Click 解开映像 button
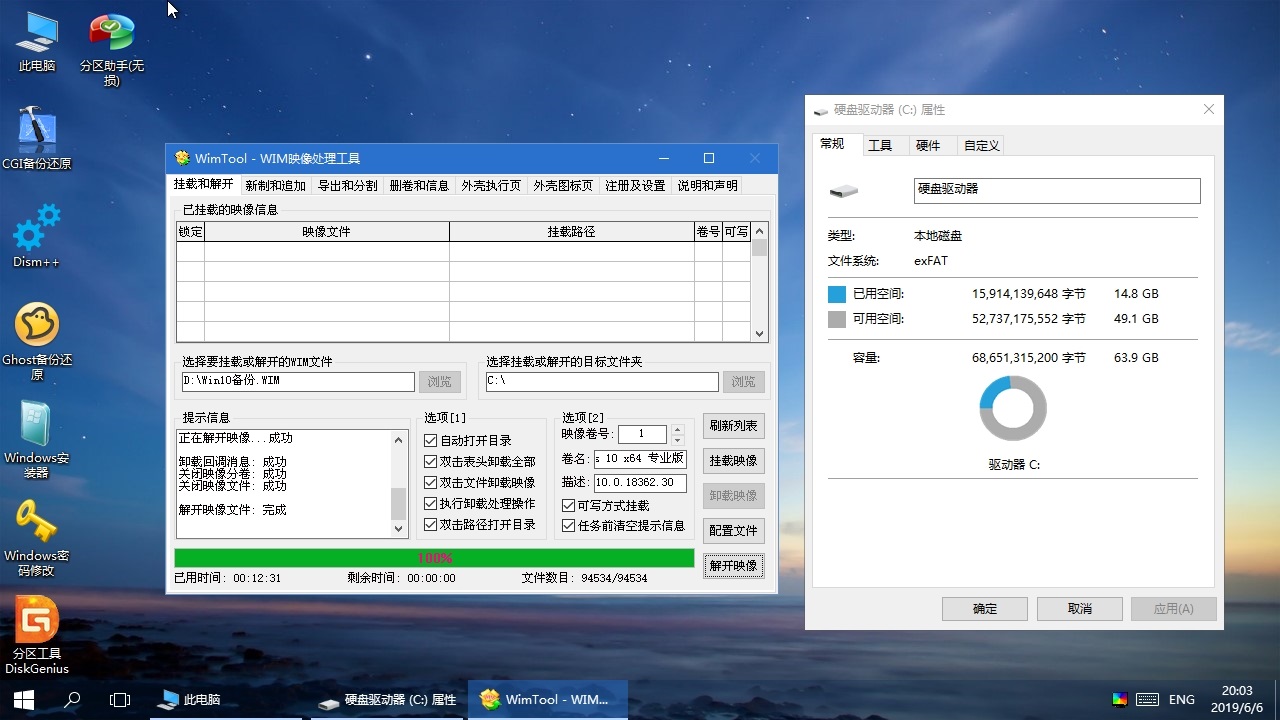This screenshot has width=1280, height=720. pos(733,566)
